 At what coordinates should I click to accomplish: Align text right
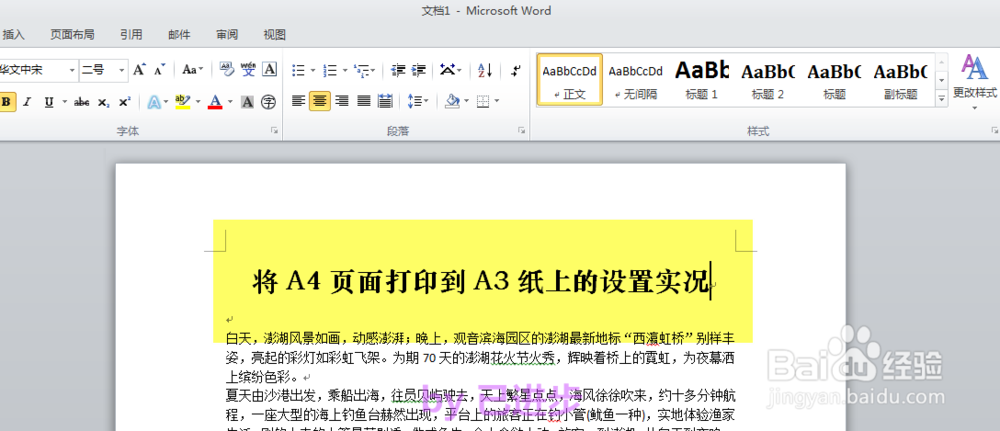coord(342,101)
